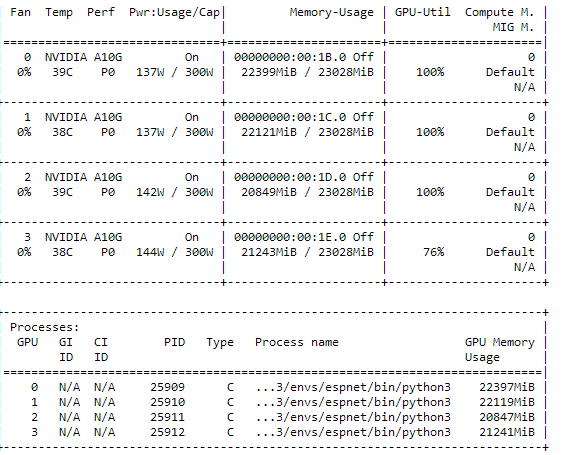Click 100% utilization in the 22121MiB row
563x455 pixels.
tap(430, 132)
